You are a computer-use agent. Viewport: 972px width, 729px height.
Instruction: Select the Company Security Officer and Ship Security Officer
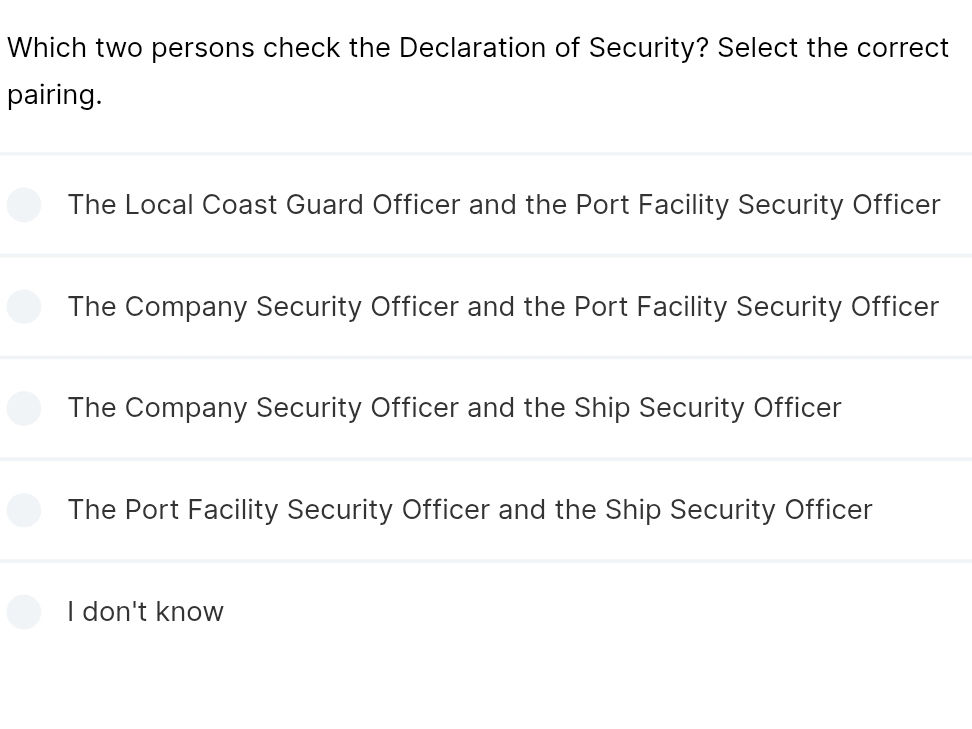click(454, 408)
